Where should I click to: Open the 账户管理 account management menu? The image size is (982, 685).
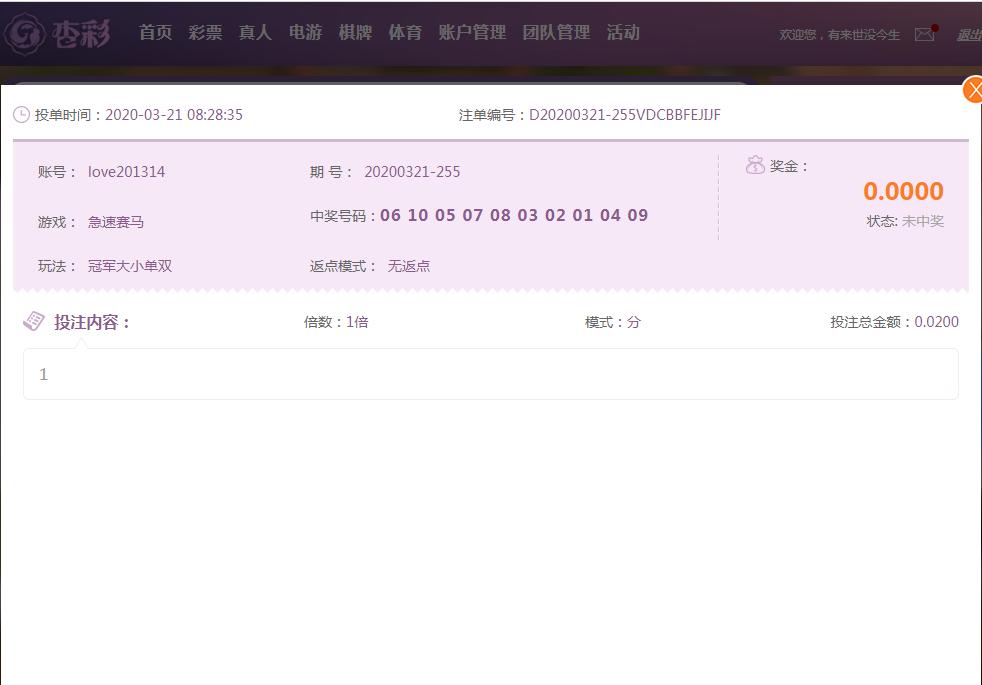(472, 33)
